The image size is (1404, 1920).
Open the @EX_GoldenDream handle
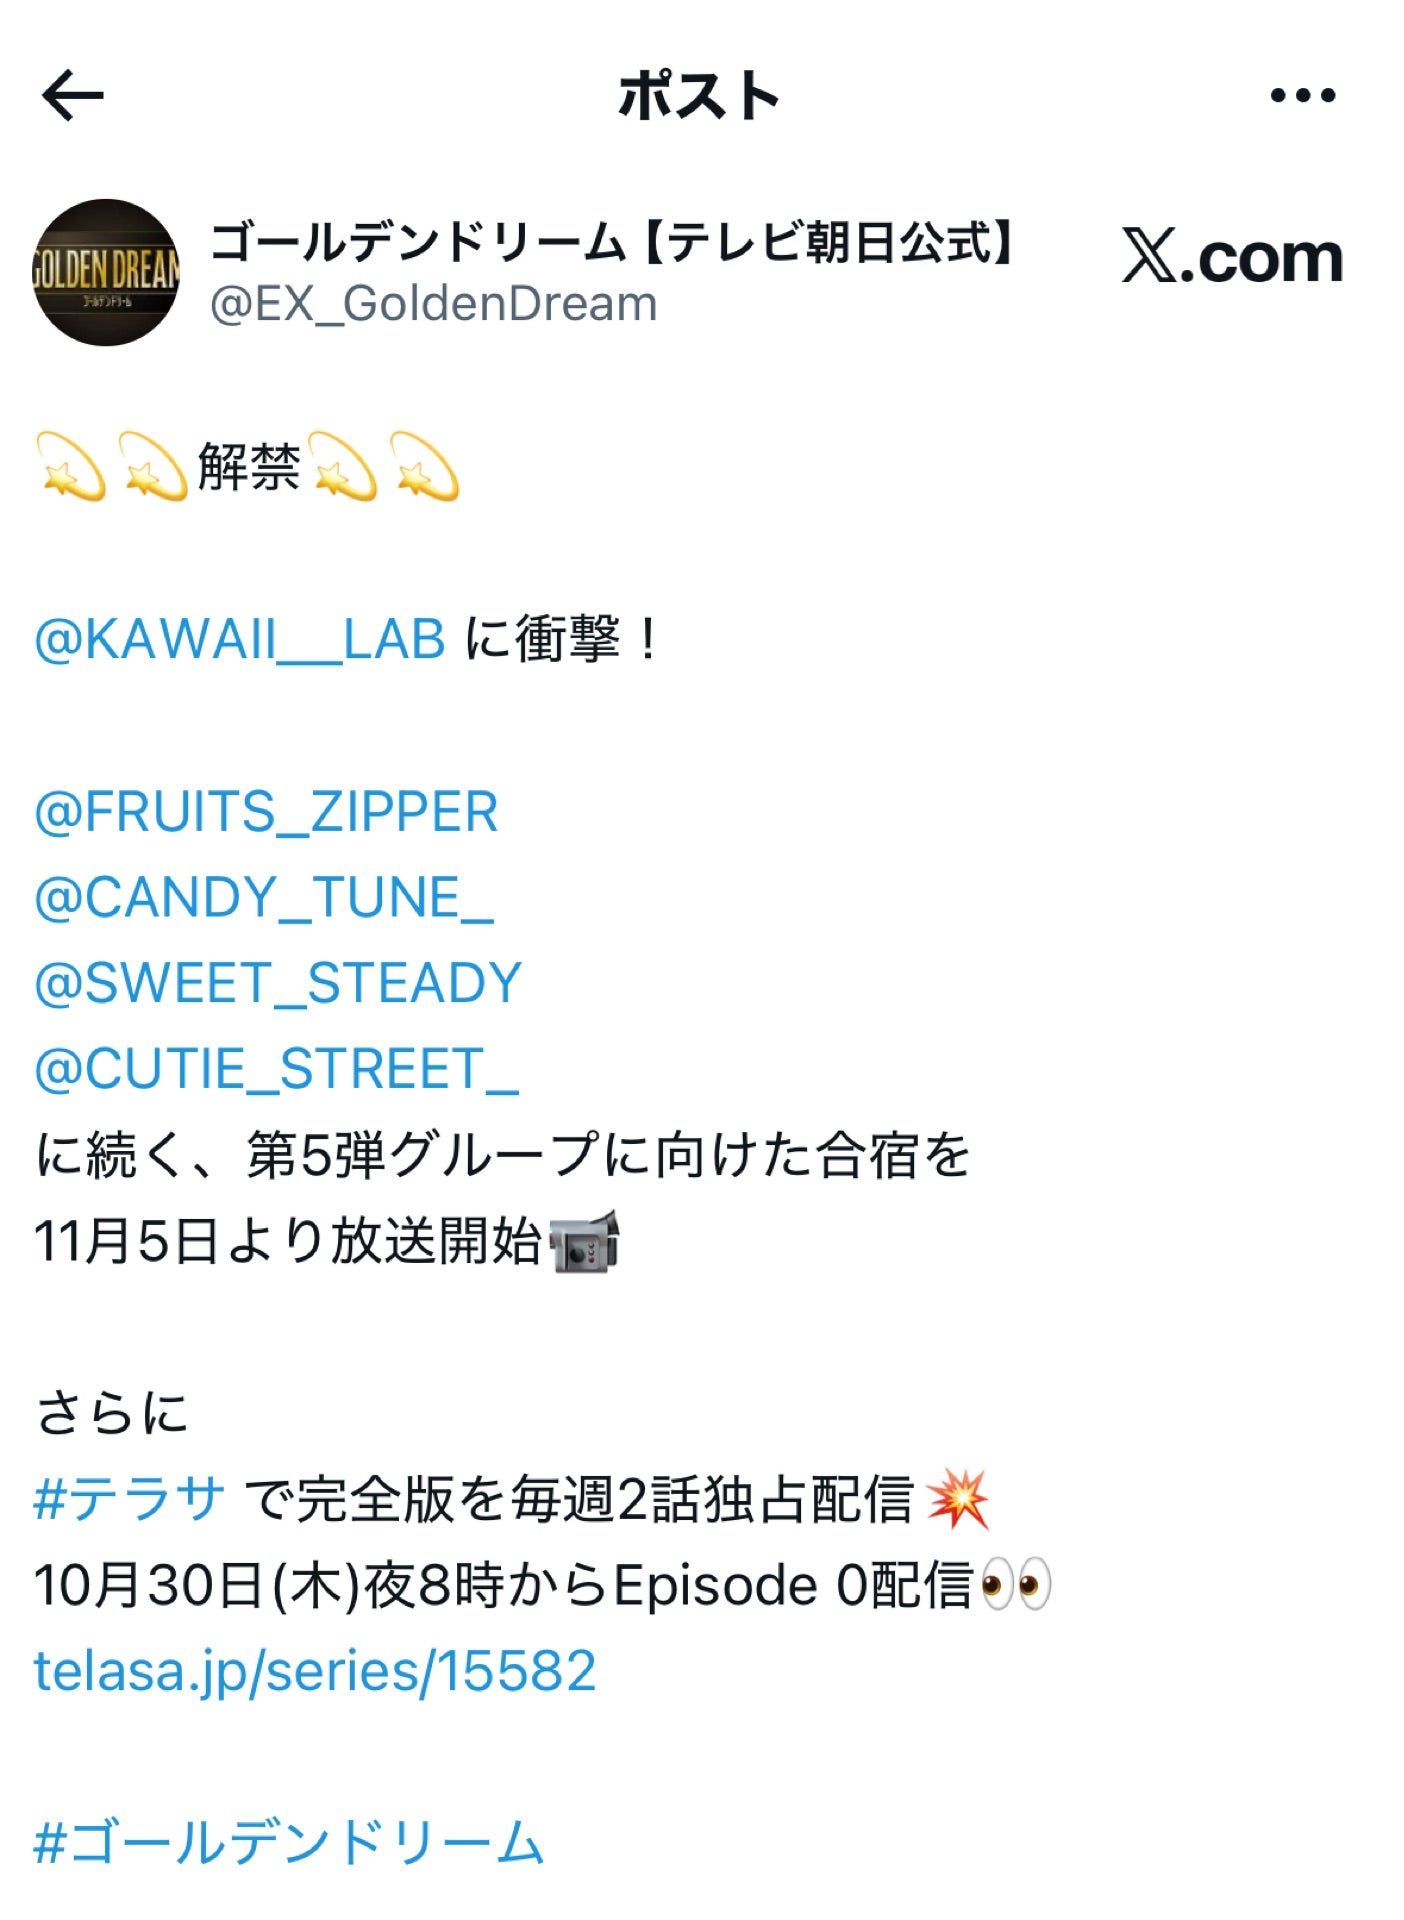tap(433, 304)
